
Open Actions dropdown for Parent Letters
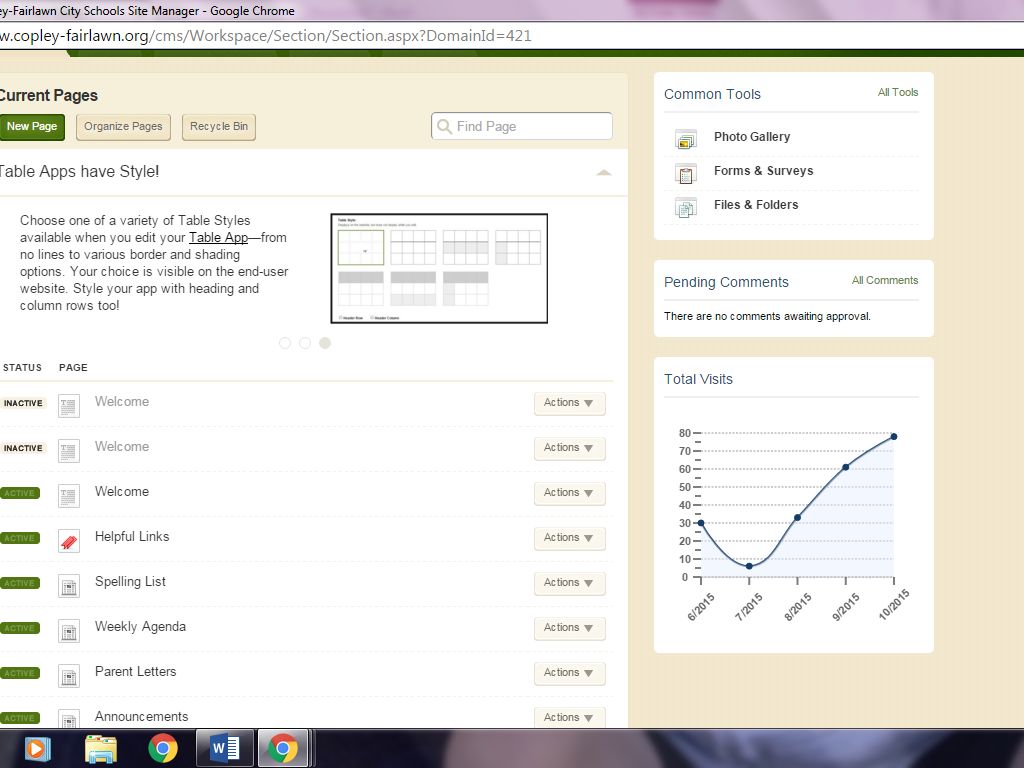[x=569, y=673]
